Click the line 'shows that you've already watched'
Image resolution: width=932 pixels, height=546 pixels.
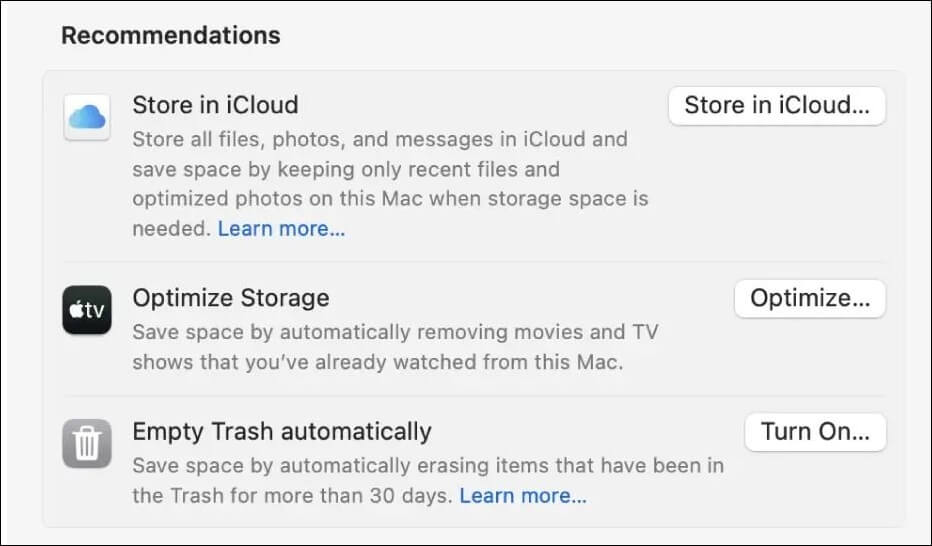tap(377, 362)
